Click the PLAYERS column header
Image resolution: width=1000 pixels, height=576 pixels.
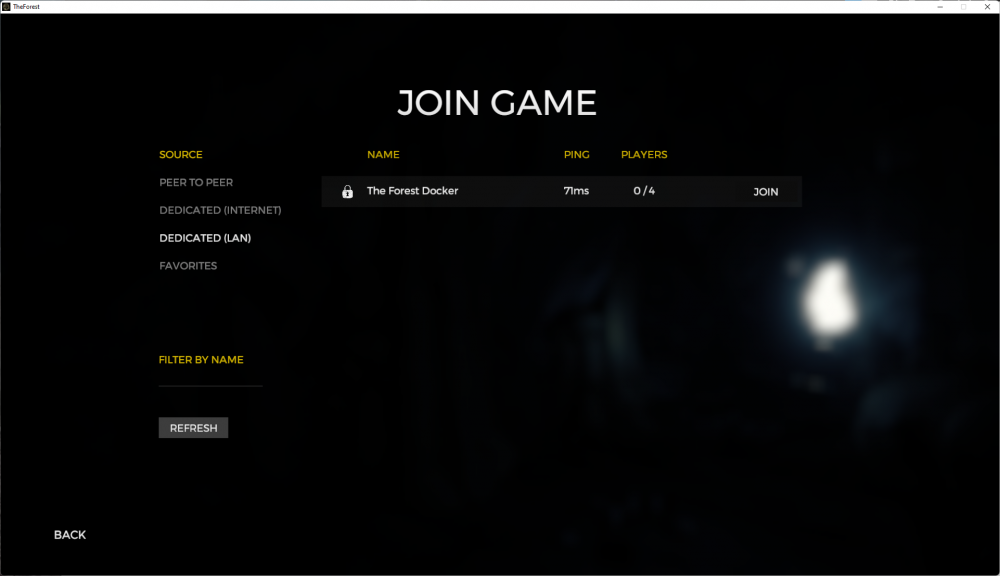pos(643,155)
